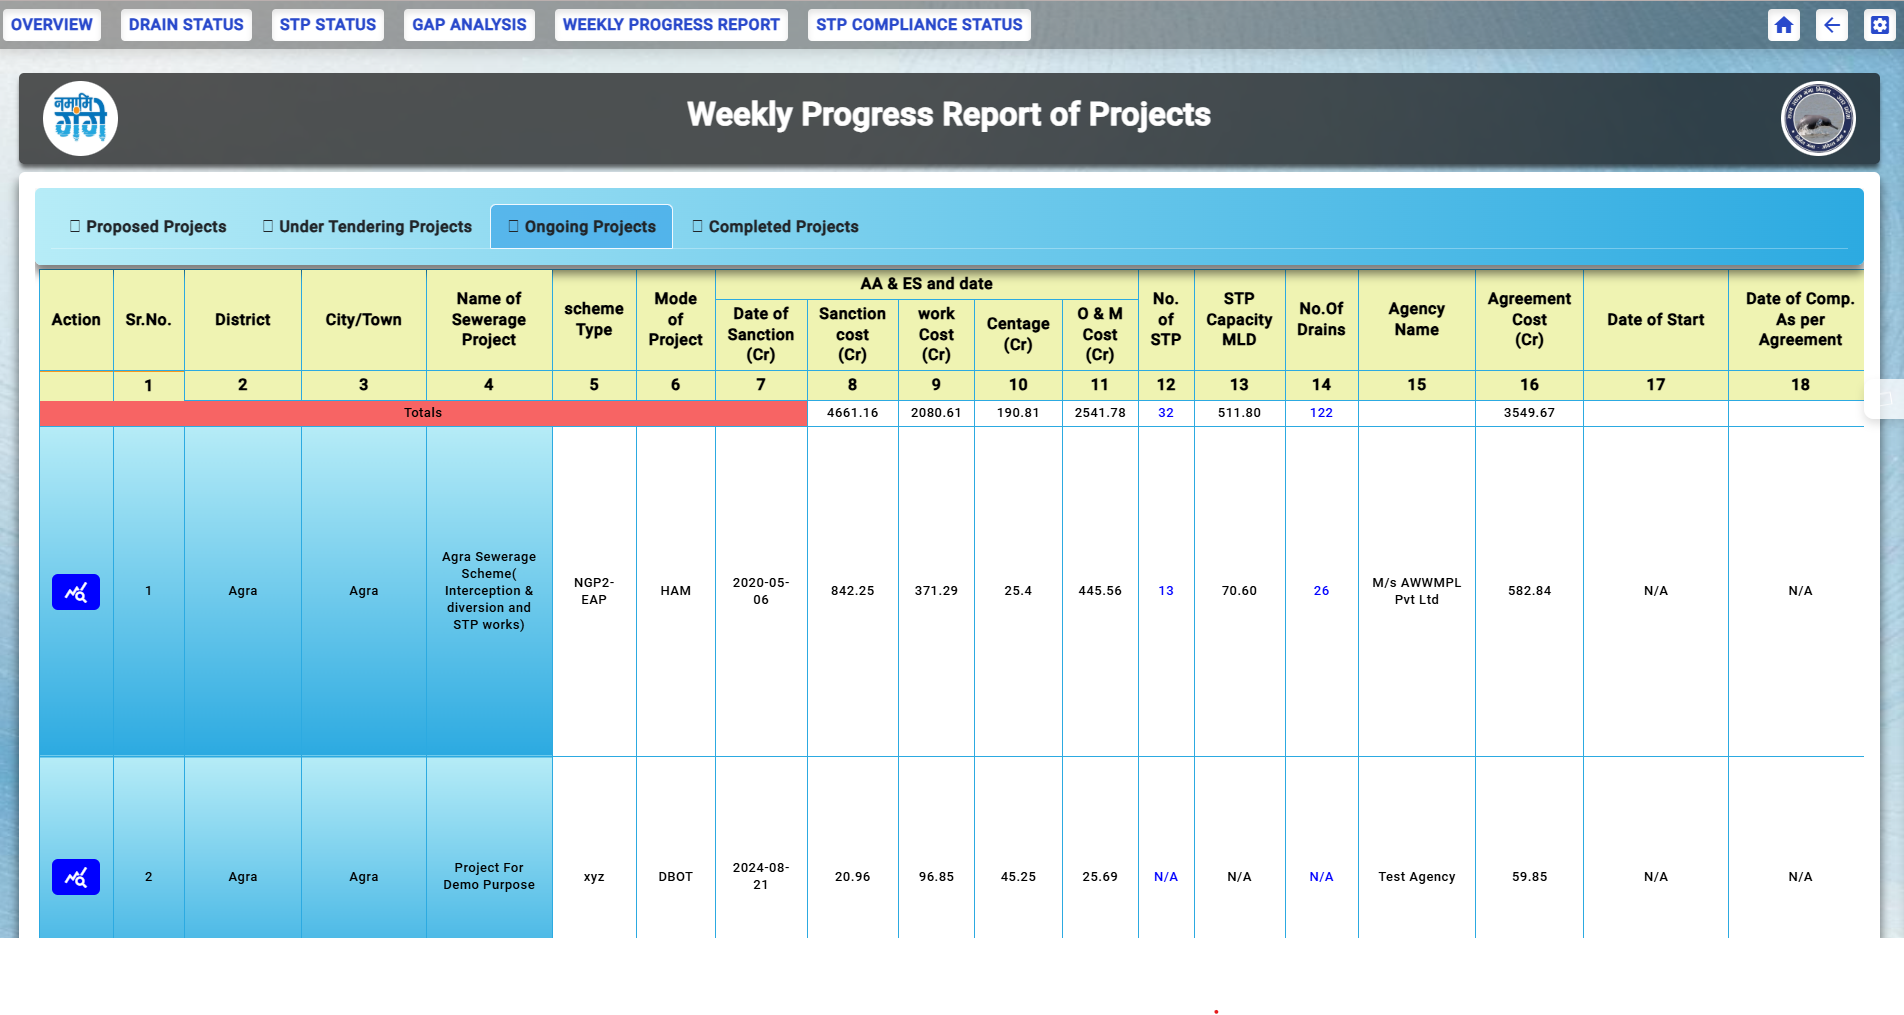Select the Proposed Projects tab
This screenshot has width=1904, height=1015.
[148, 227]
